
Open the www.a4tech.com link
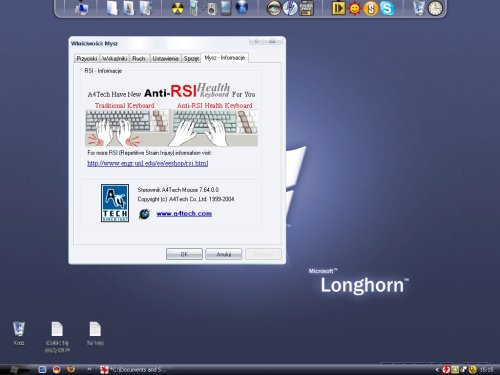pos(184,214)
